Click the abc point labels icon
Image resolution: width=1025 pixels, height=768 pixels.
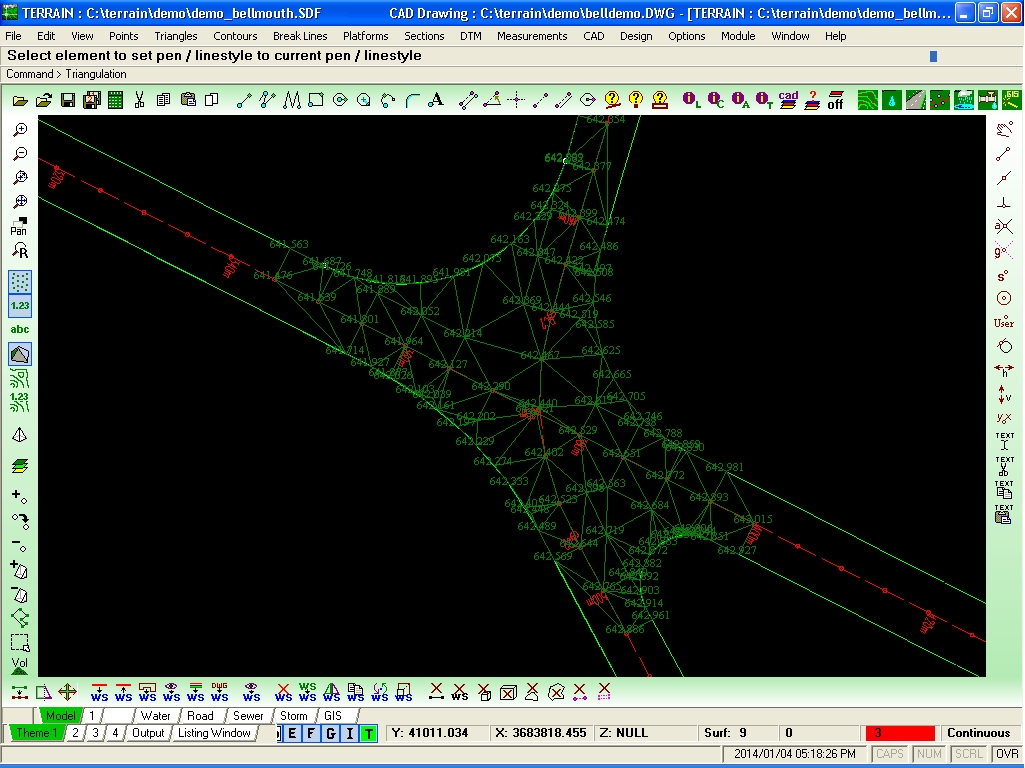(20, 329)
